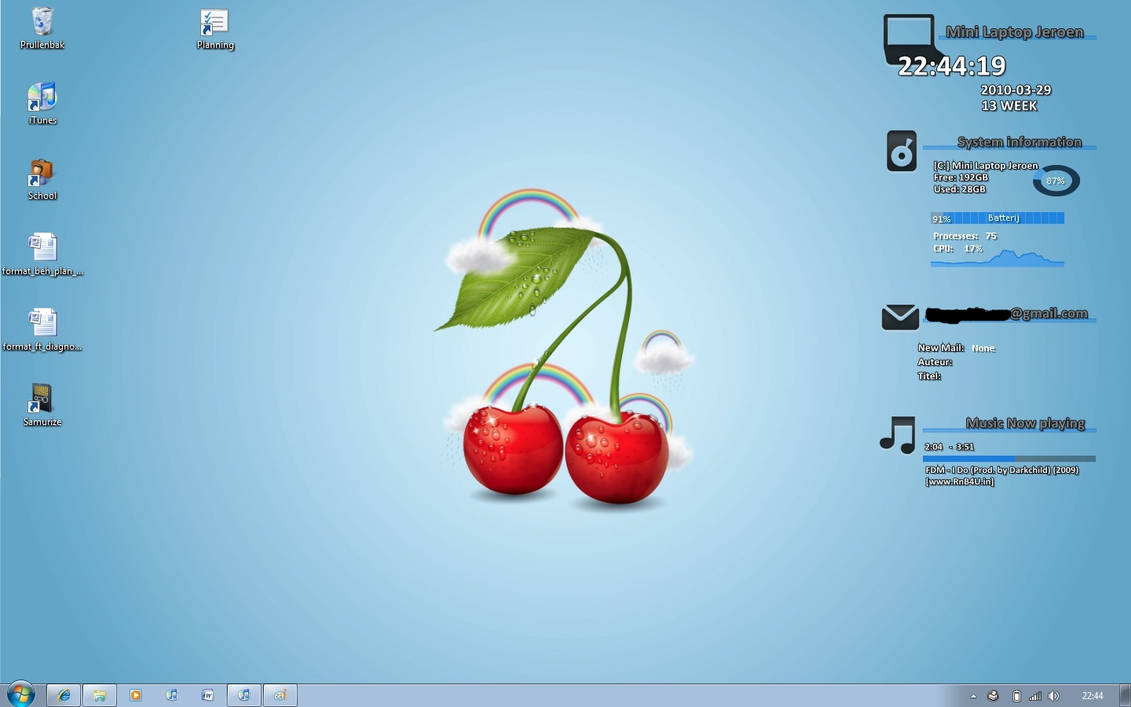The height and width of the screenshot is (707, 1131).
Task: Click the "Used: 28GB" line
Action: click(959, 190)
